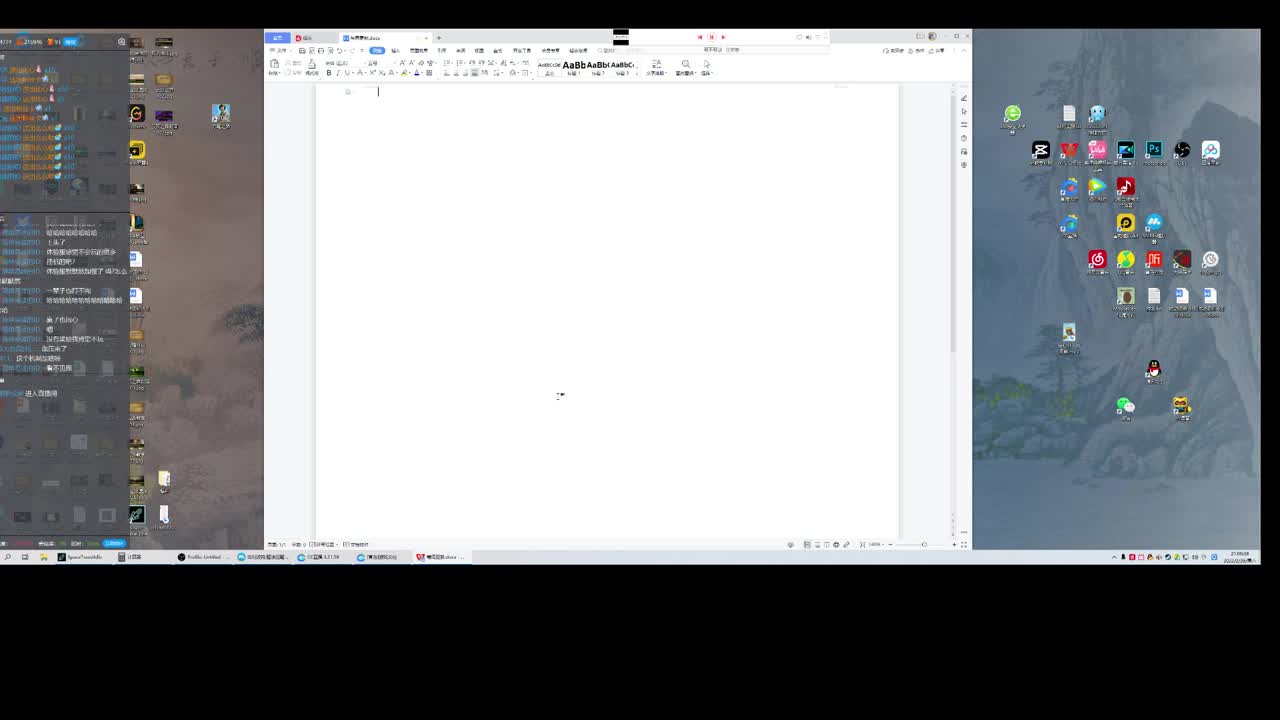
Task: Click the Share button at ribbon right
Action: click(937, 50)
